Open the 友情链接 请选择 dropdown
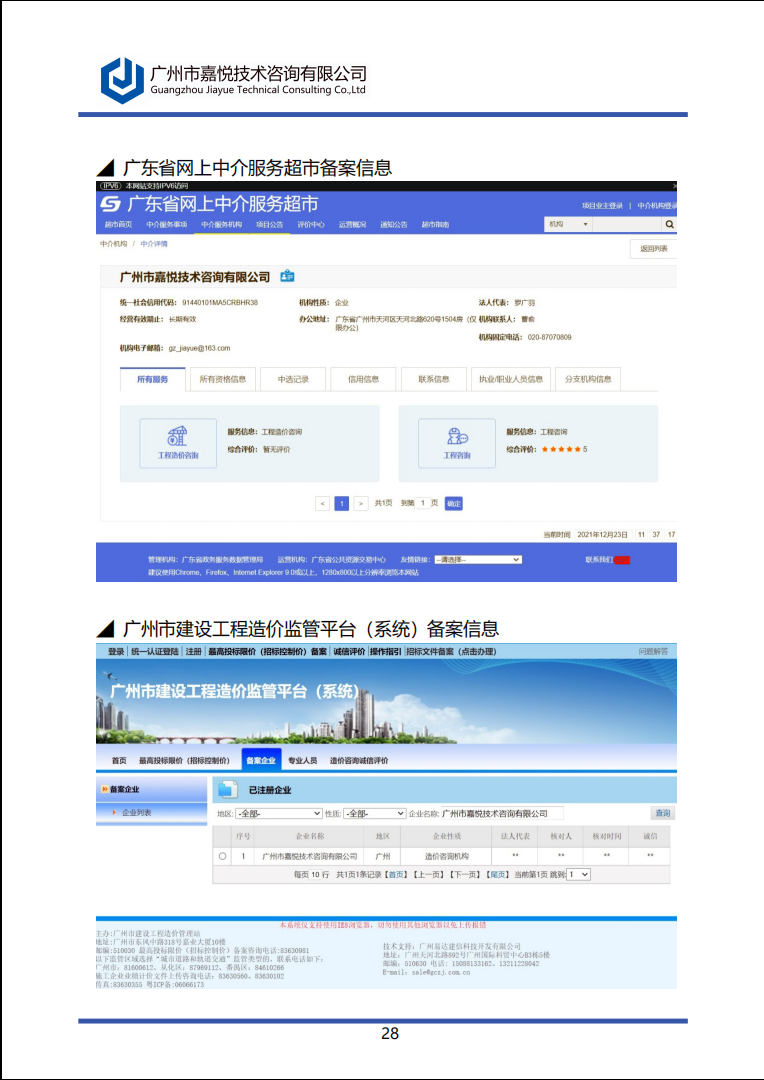This screenshot has height=1080, width=764. 477,560
